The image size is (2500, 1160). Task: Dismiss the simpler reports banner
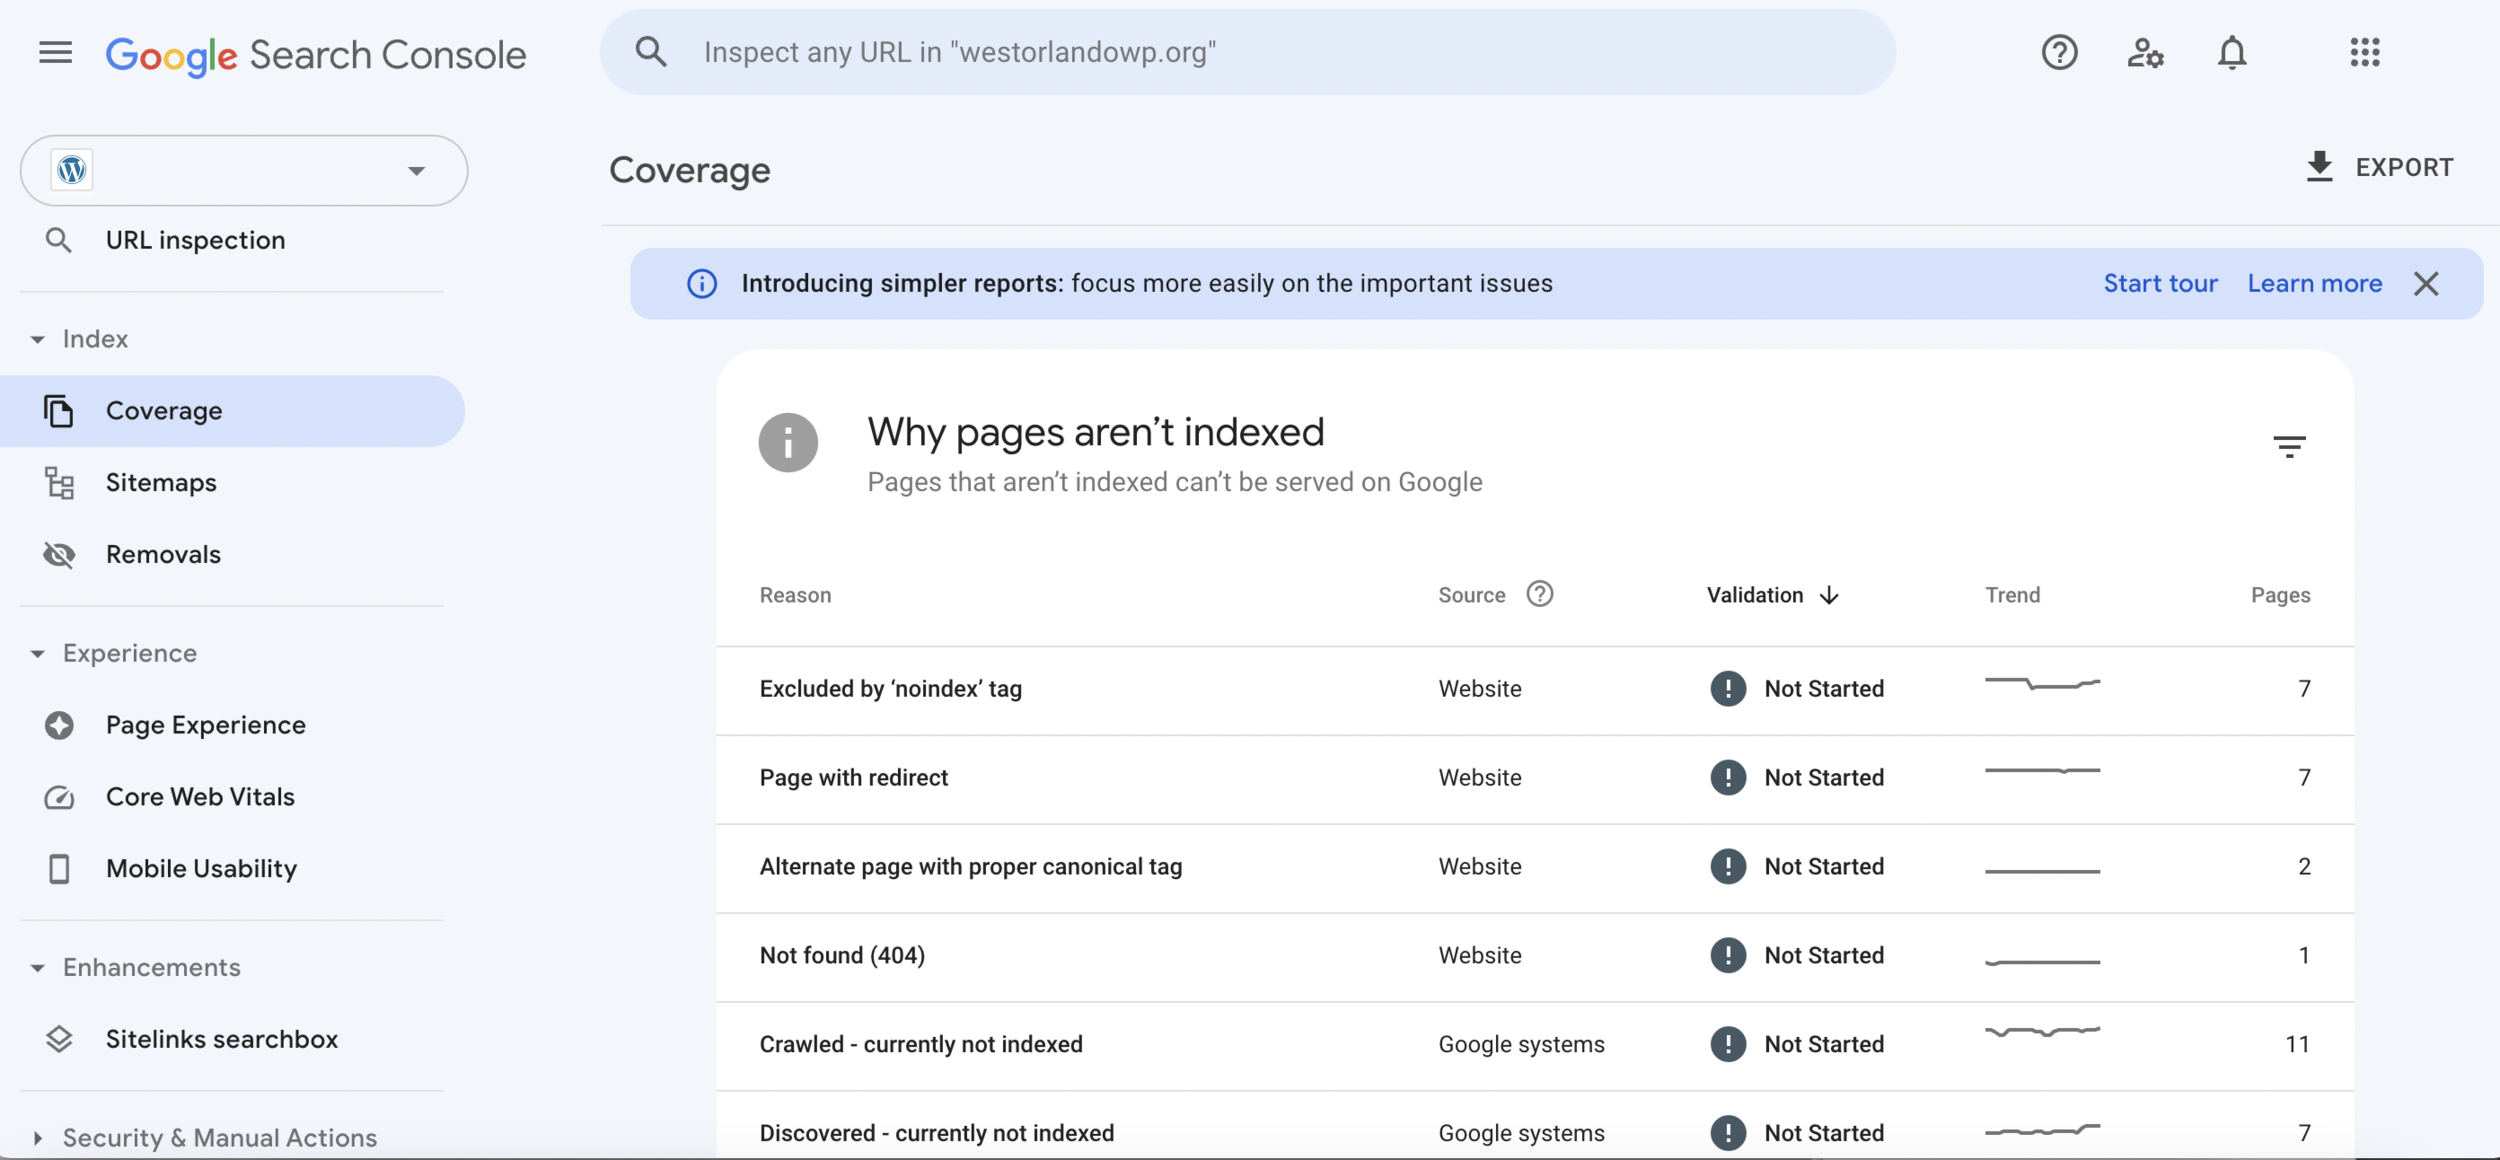click(x=2425, y=284)
